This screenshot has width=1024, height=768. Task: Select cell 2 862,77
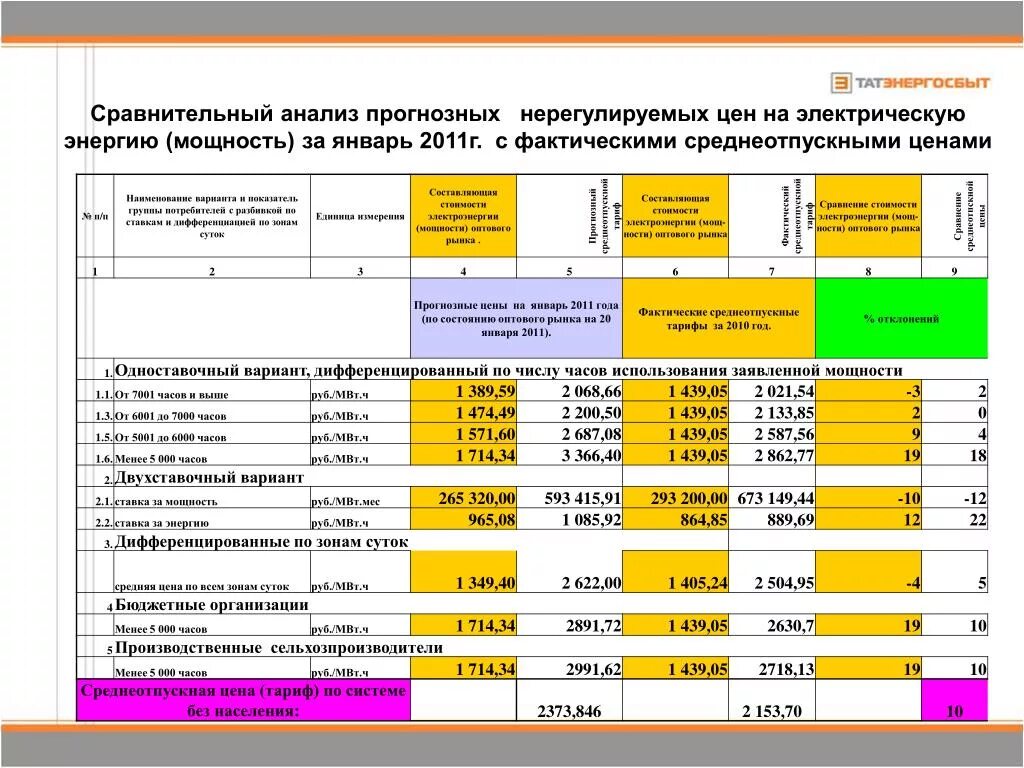(772, 455)
